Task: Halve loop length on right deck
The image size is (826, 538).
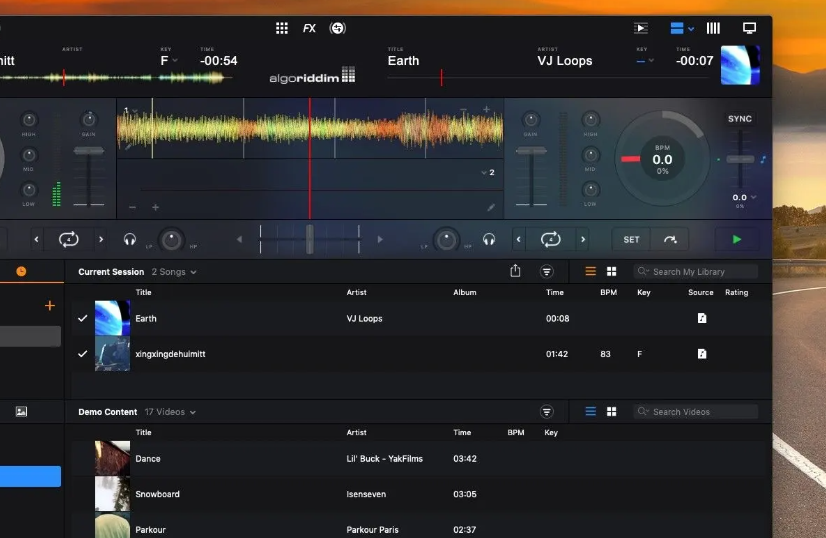Action: (x=518, y=240)
